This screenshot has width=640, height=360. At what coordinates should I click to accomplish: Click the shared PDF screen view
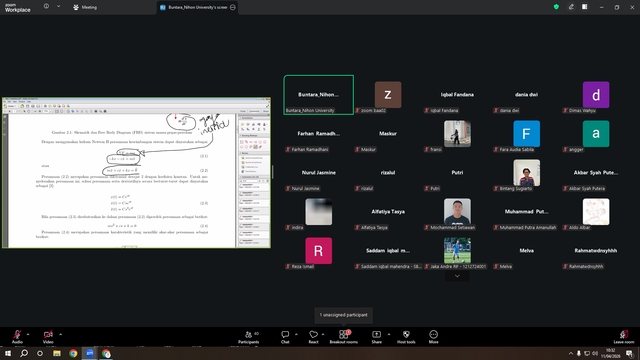pos(136,173)
